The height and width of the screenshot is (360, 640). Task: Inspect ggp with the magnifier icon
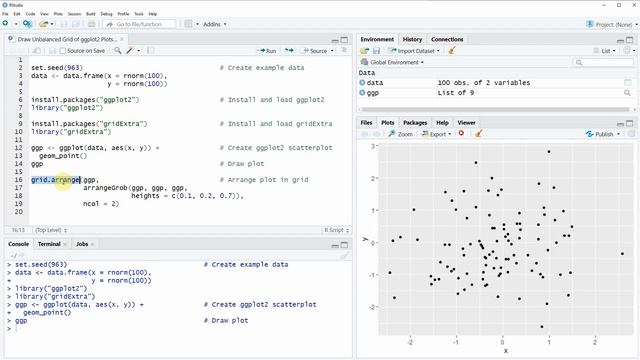627,93
